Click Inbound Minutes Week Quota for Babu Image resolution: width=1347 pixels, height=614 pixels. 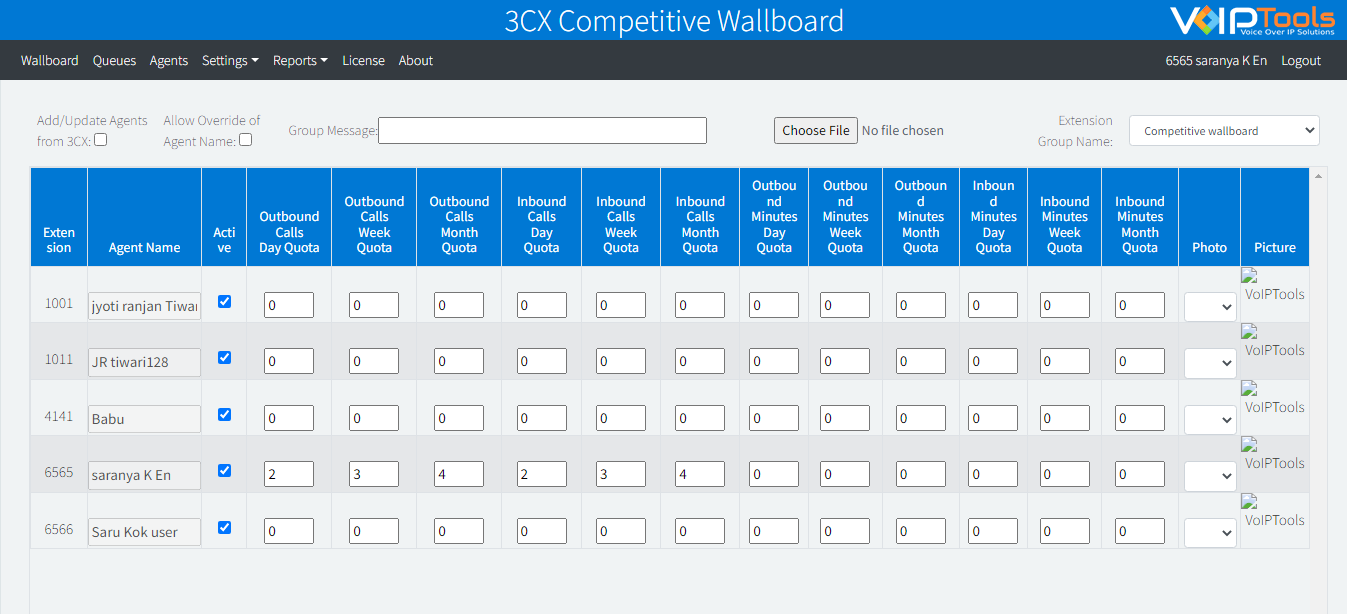pyautogui.click(x=1065, y=418)
